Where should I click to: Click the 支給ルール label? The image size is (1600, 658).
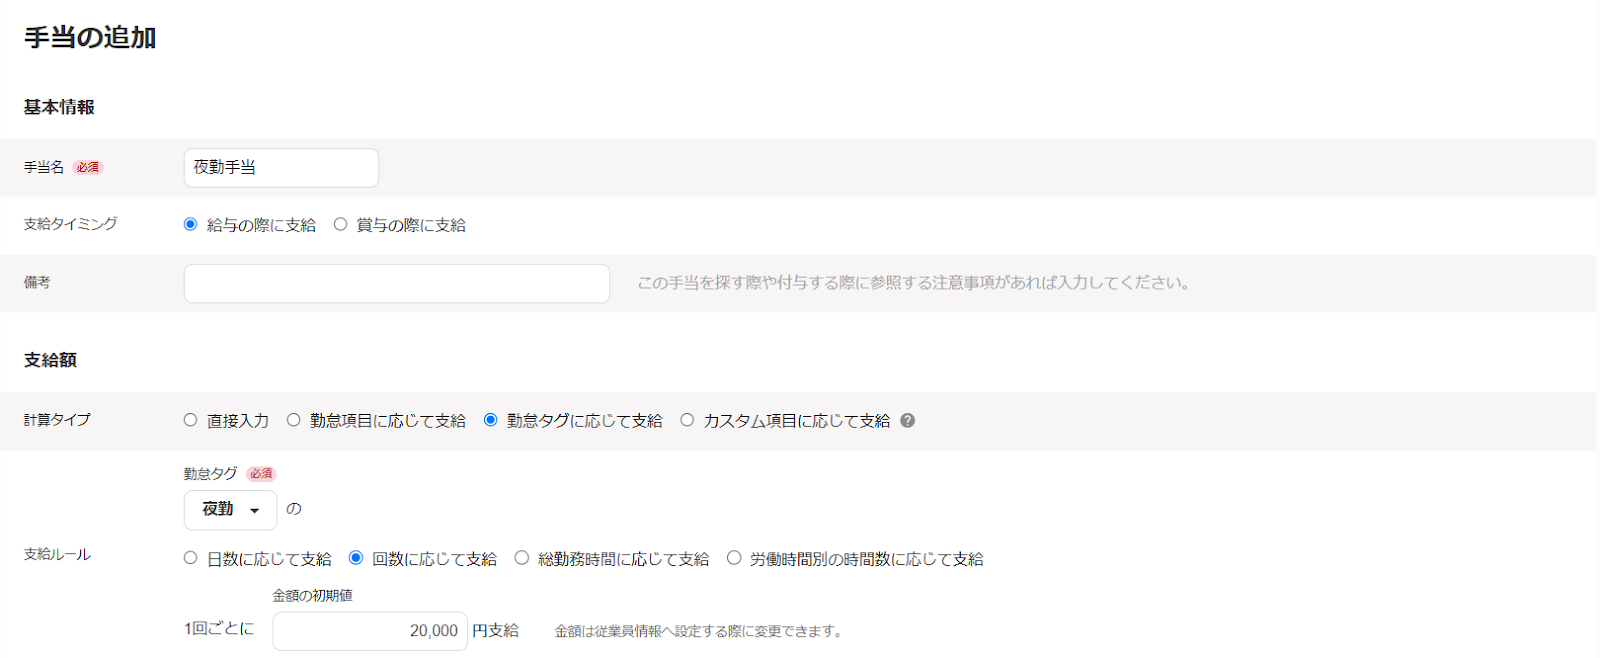click(x=57, y=554)
